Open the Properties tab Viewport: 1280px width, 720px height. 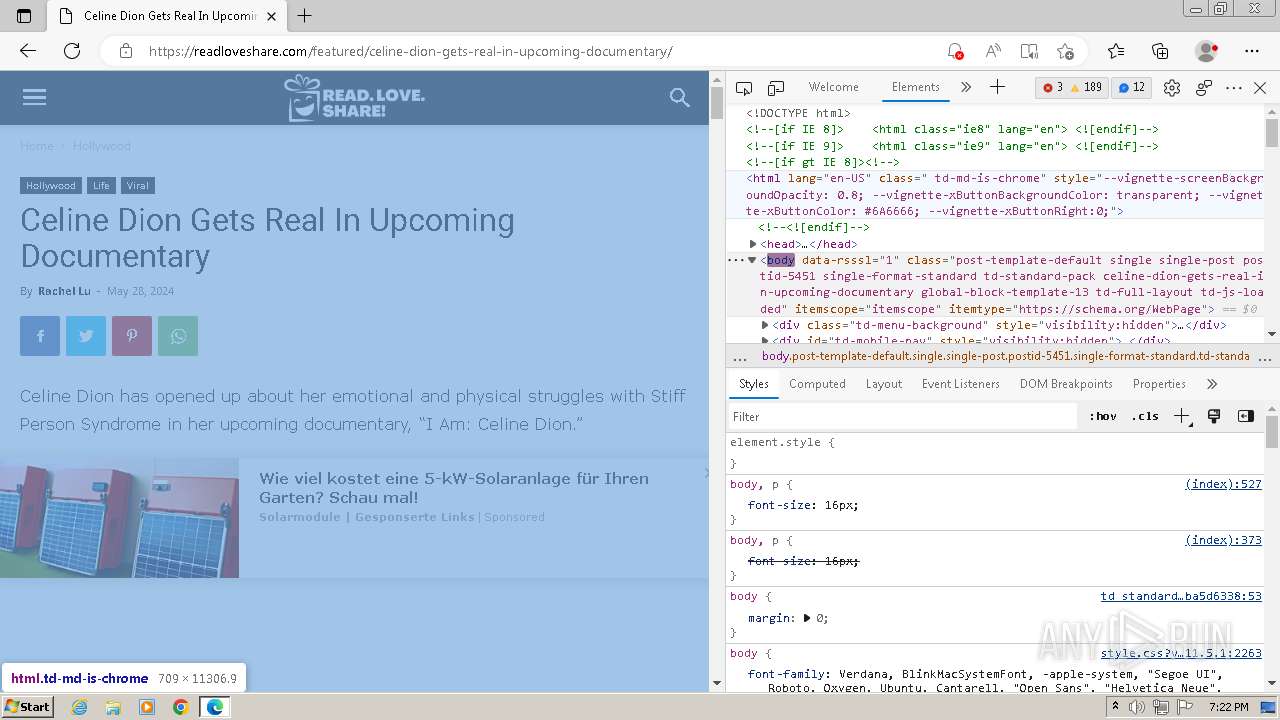[x=1159, y=384]
